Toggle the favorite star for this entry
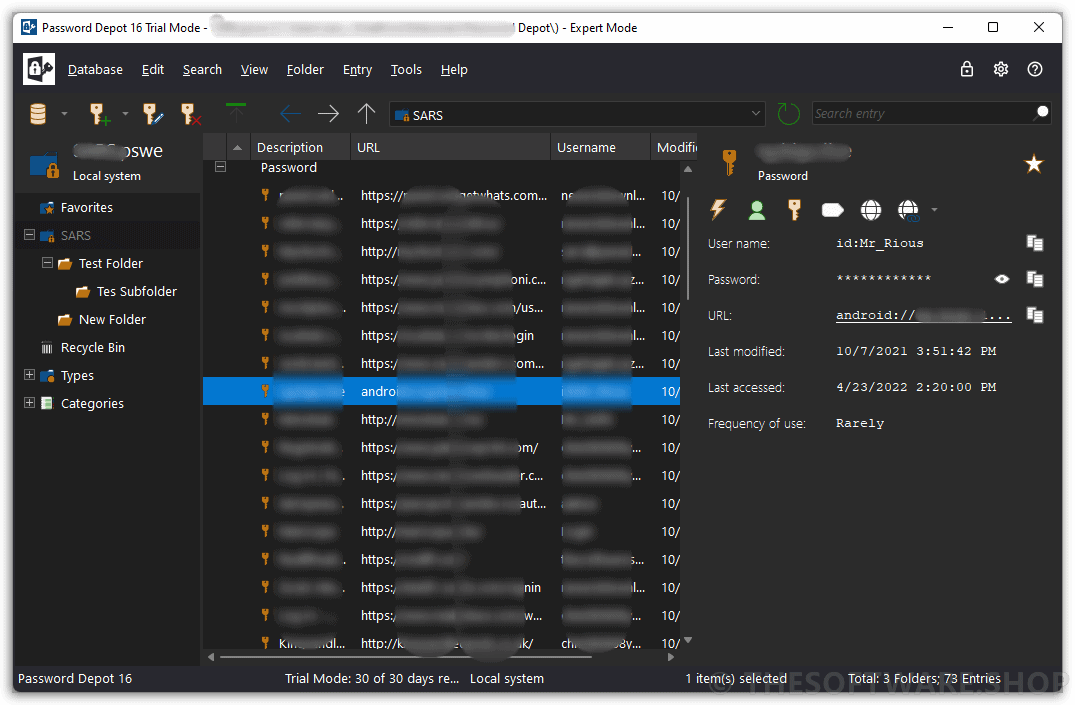 [1034, 164]
